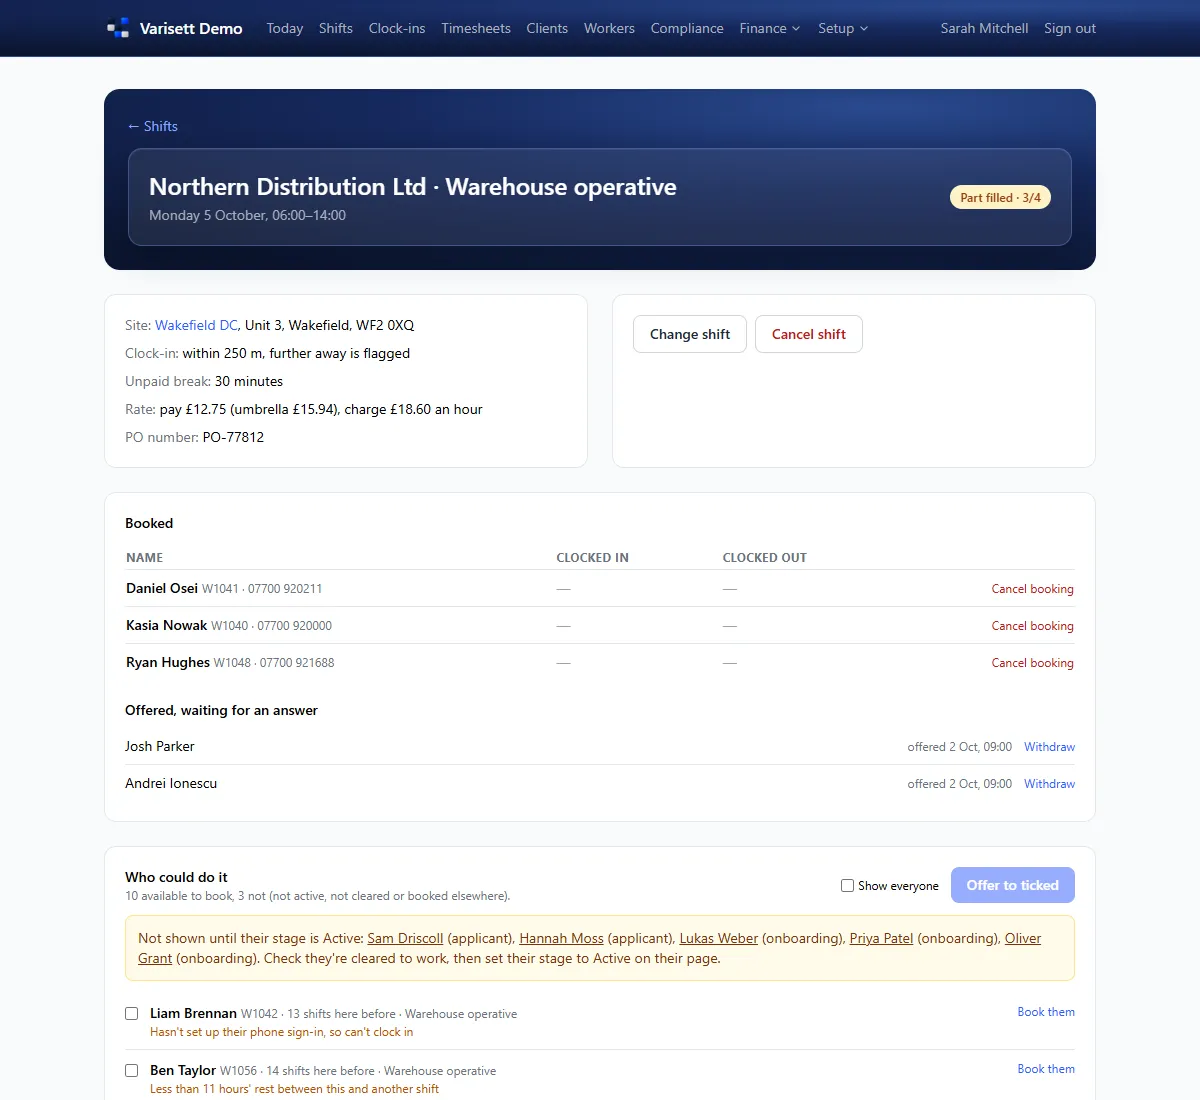The image size is (1200, 1100).
Task: Open Lukas Weber's worker page
Action: (719, 938)
